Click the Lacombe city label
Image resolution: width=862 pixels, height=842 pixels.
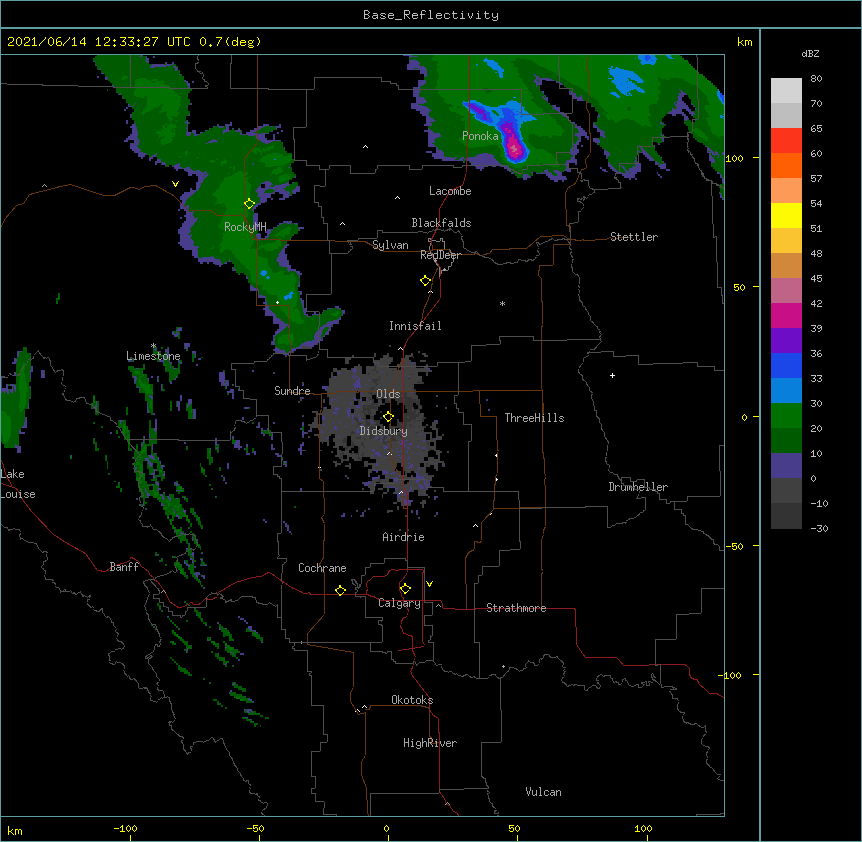coord(450,191)
